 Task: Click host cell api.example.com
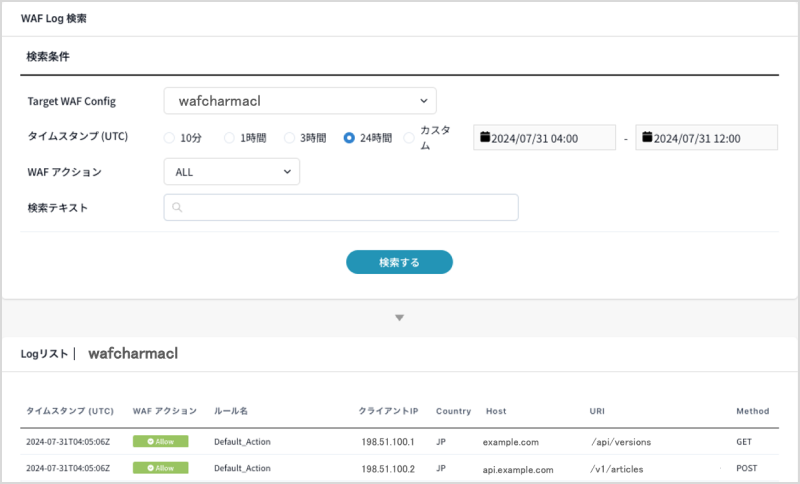(518, 469)
